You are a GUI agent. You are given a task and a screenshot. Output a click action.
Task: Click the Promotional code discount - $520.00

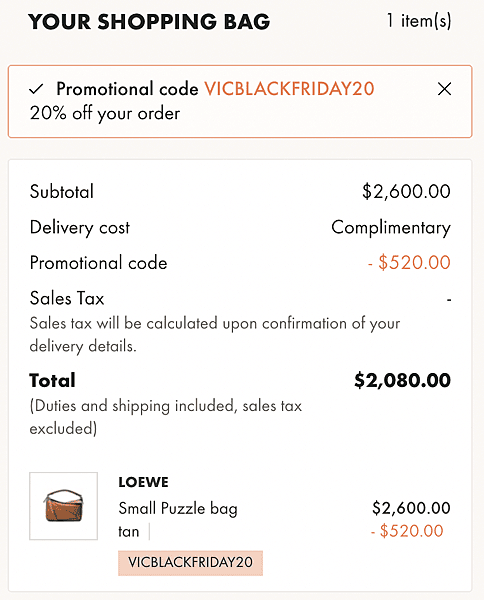click(x=409, y=262)
